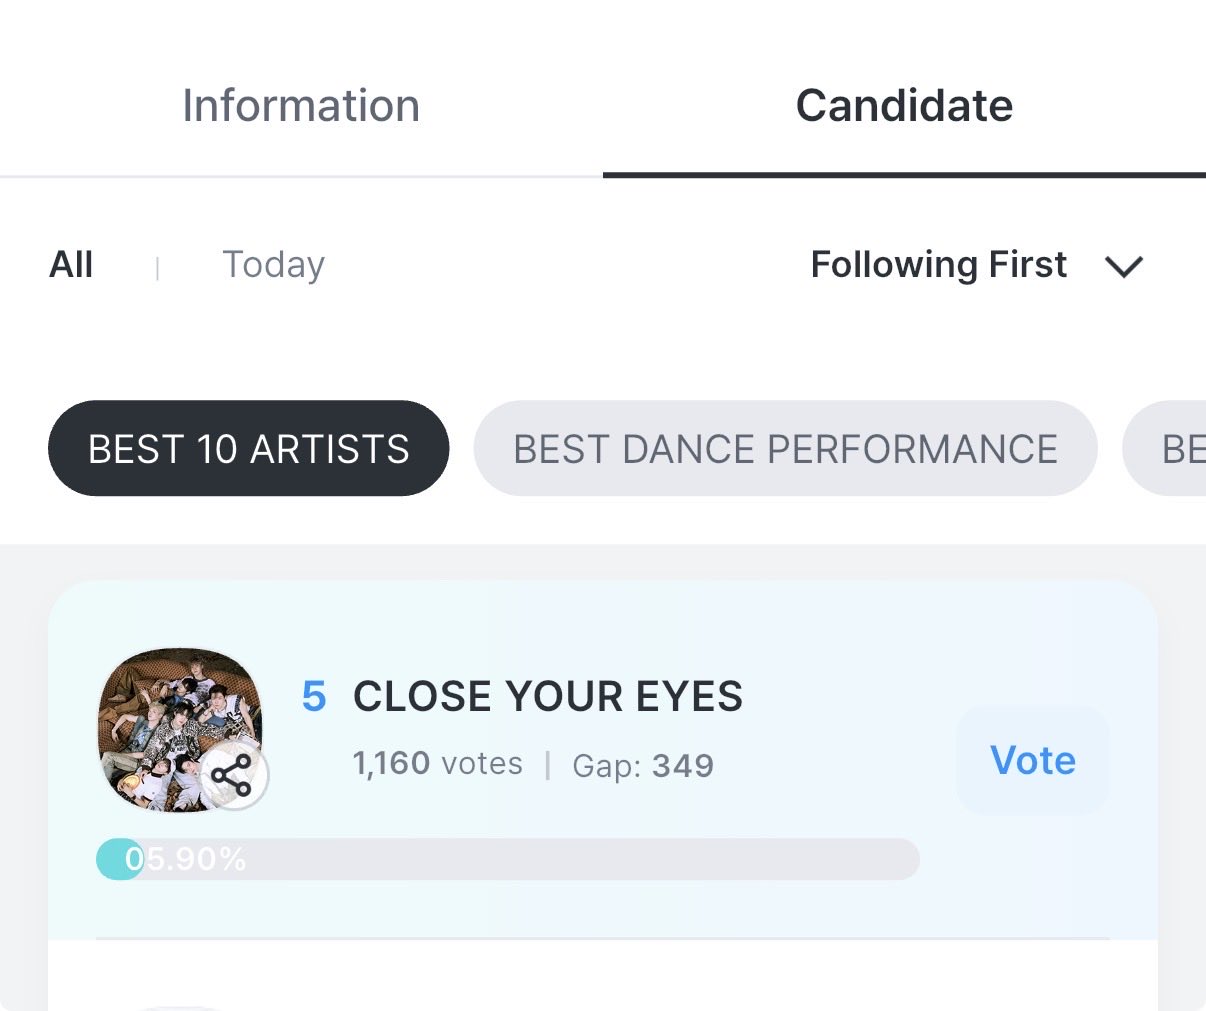This screenshot has height=1011, width=1206.
Task: Click the next candidate card below divider
Action: pyautogui.click(x=600, y=980)
